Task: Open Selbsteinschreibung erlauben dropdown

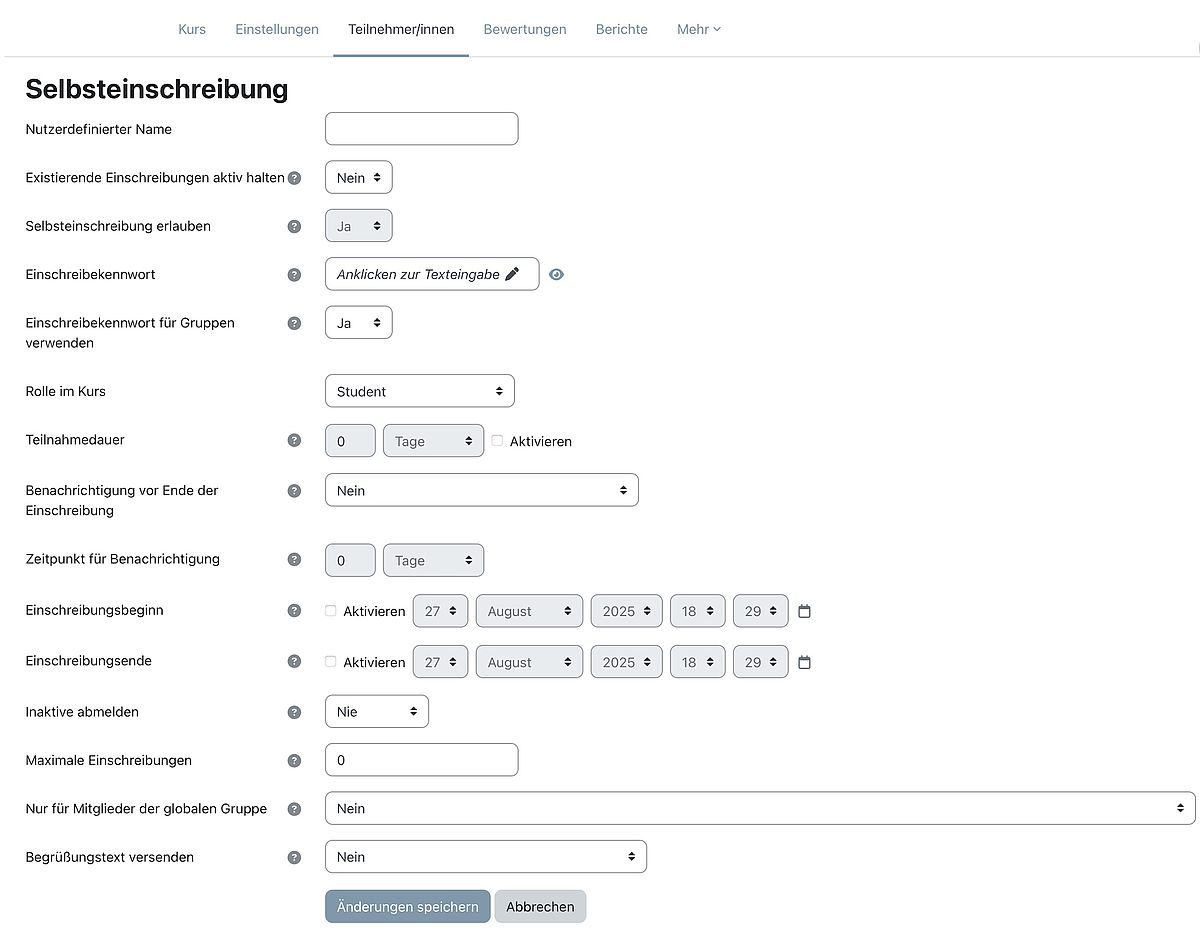Action: pos(359,226)
